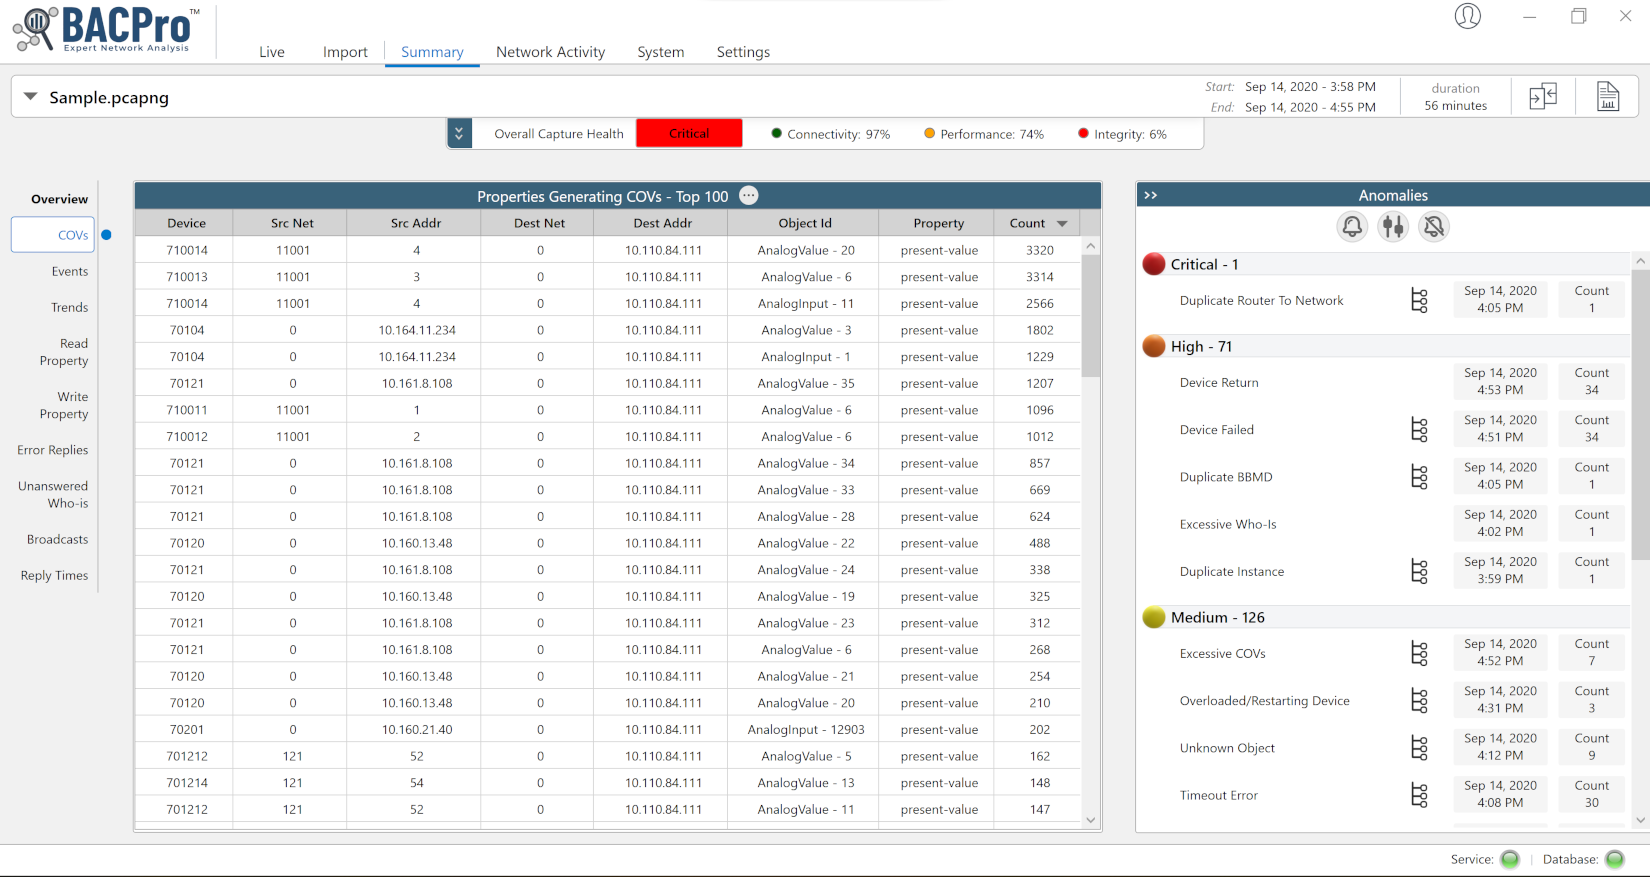Open Trends in the sidebar

pos(70,307)
